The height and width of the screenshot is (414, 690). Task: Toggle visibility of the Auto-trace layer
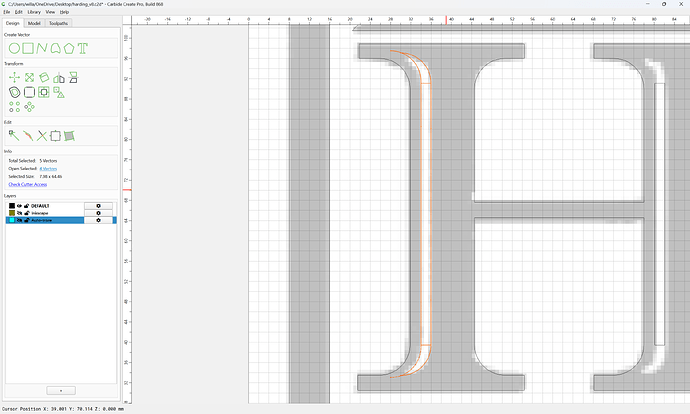pyautogui.click(x=19, y=220)
